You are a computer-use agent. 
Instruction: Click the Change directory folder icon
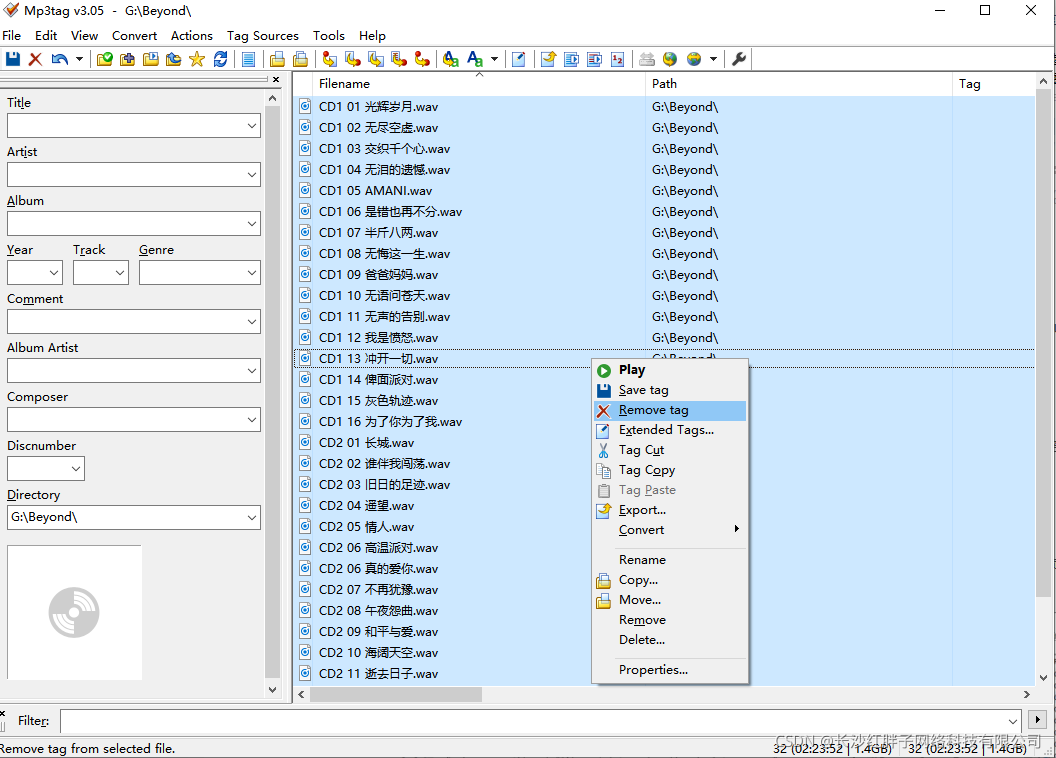point(104,59)
